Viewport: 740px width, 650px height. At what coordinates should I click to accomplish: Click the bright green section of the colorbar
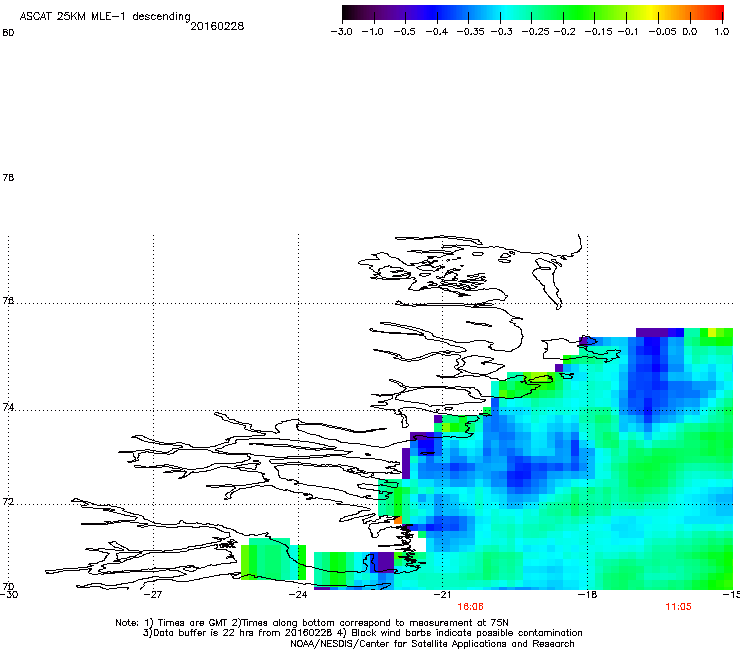click(x=578, y=13)
